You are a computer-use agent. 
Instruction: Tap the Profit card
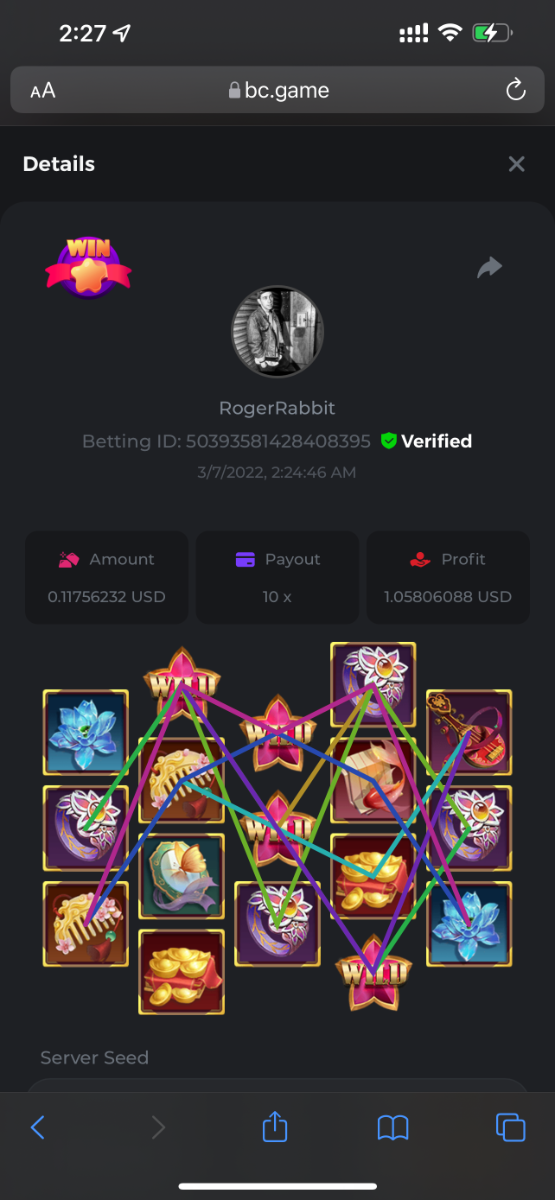coord(448,577)
